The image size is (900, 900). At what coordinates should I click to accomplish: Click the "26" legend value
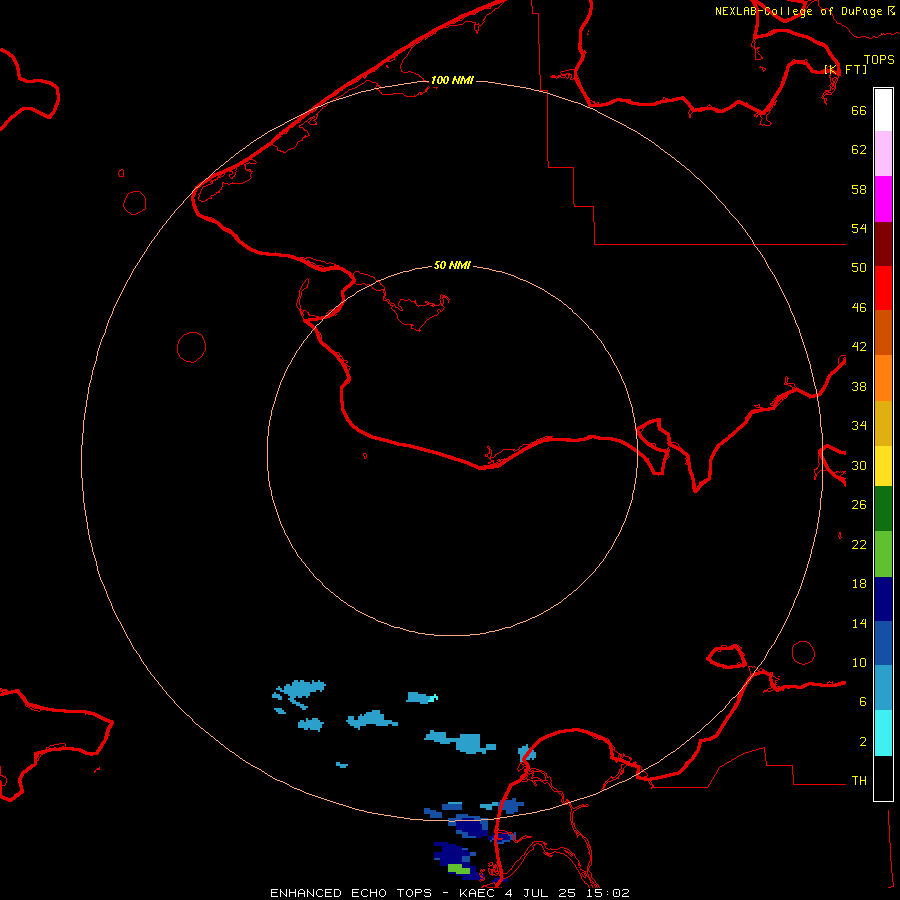859,505
